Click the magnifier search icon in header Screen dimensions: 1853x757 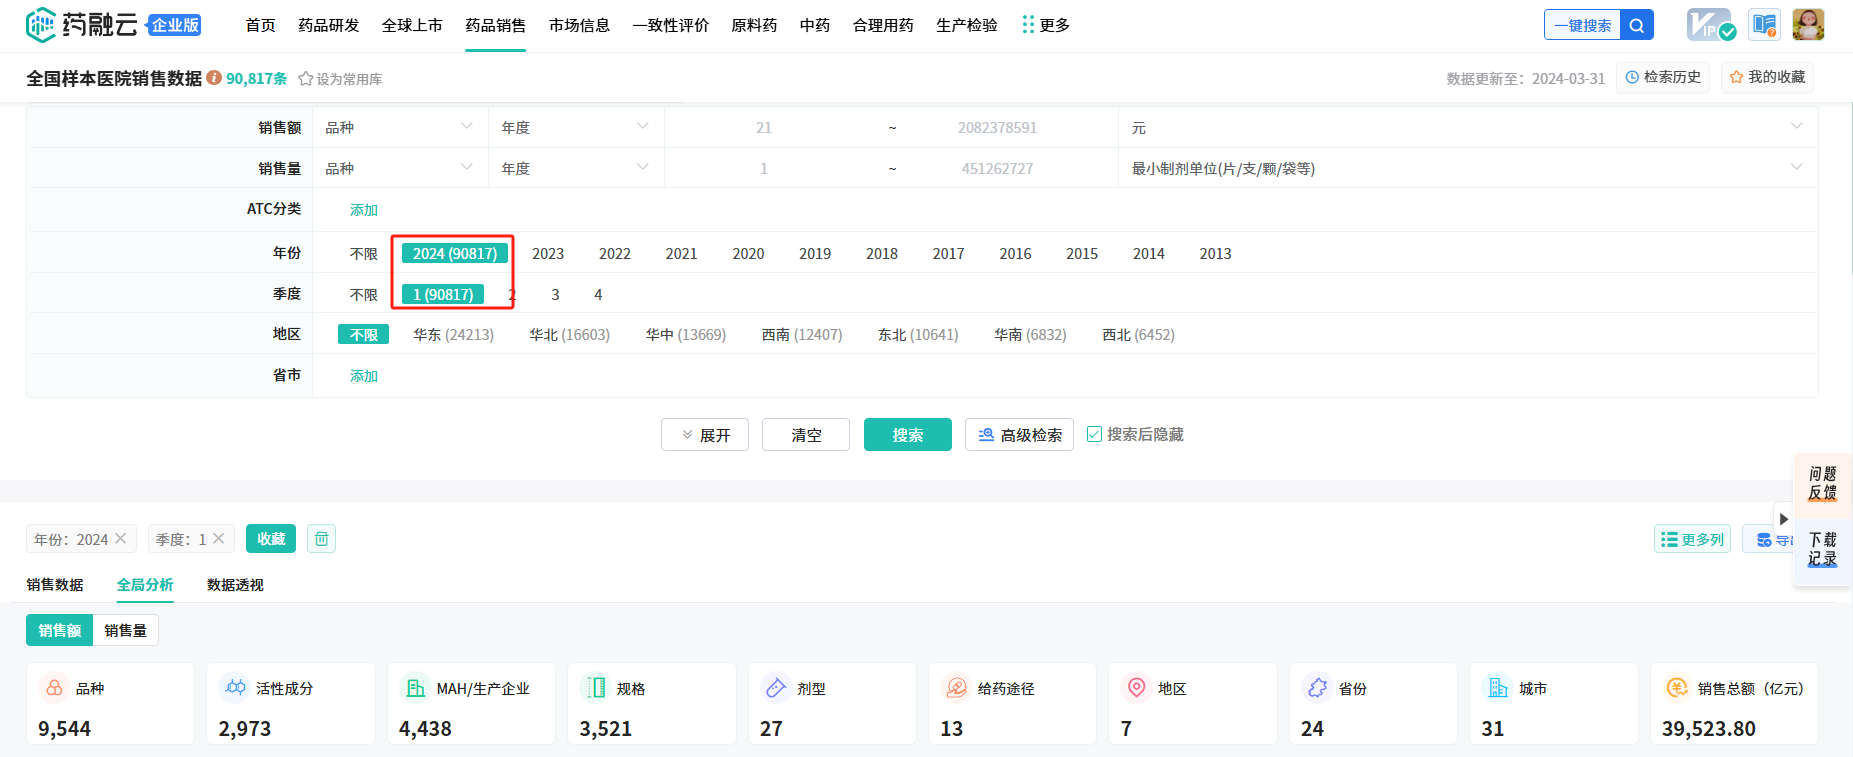coord(1636,25)
